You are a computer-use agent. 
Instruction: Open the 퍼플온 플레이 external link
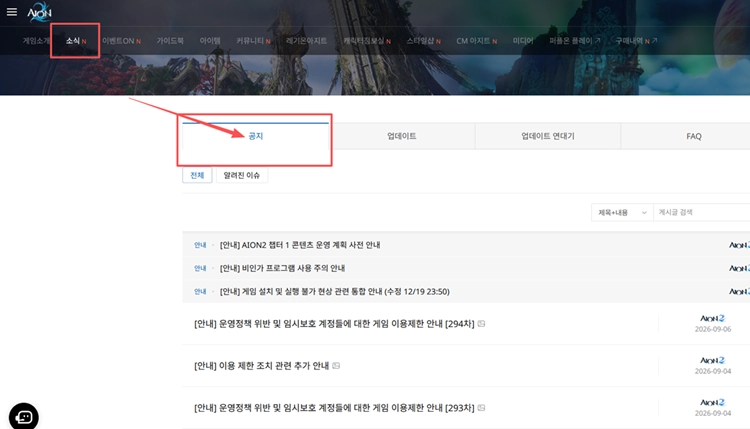tap(574, 41)
